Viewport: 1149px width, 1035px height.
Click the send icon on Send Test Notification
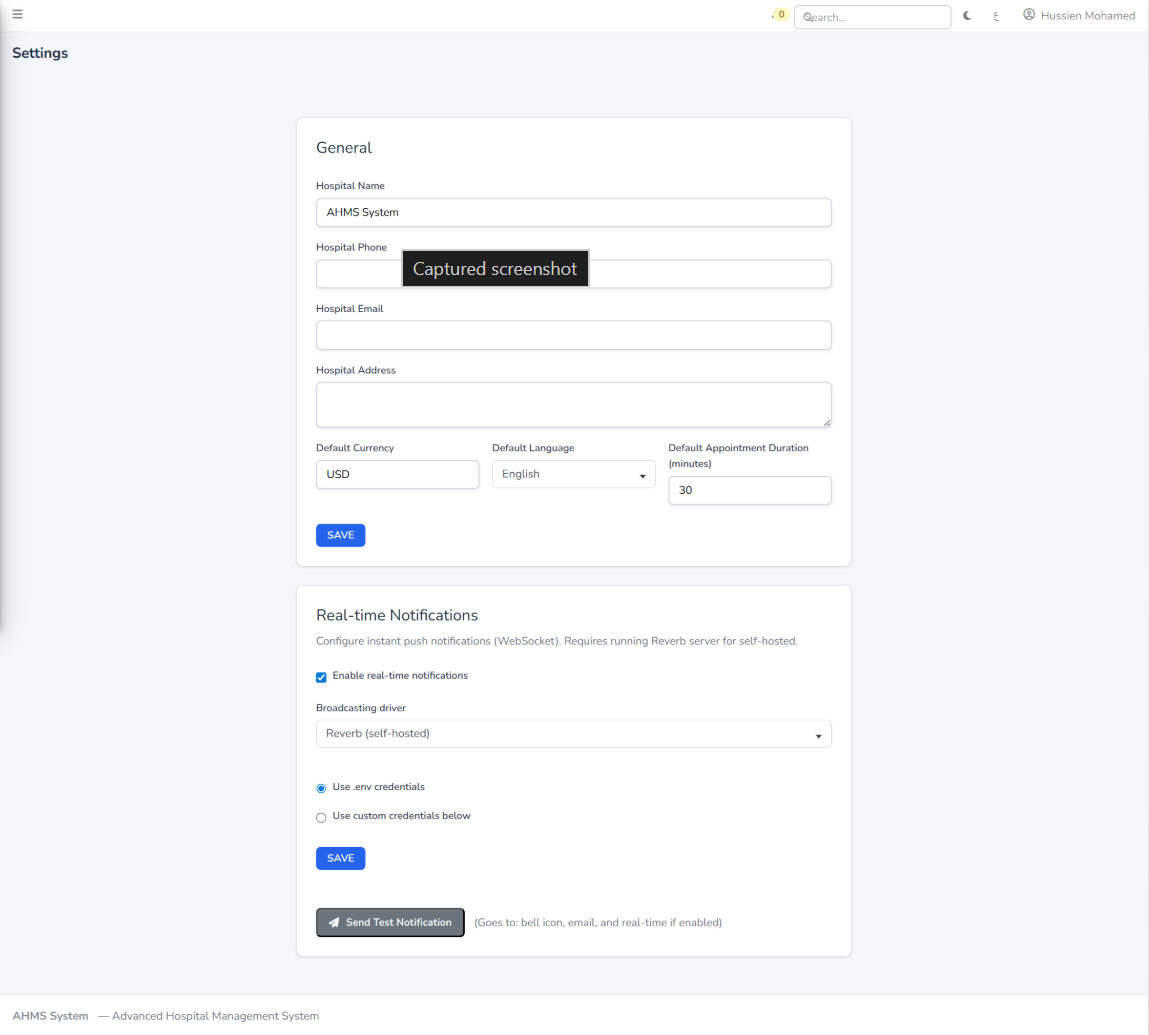334,922
